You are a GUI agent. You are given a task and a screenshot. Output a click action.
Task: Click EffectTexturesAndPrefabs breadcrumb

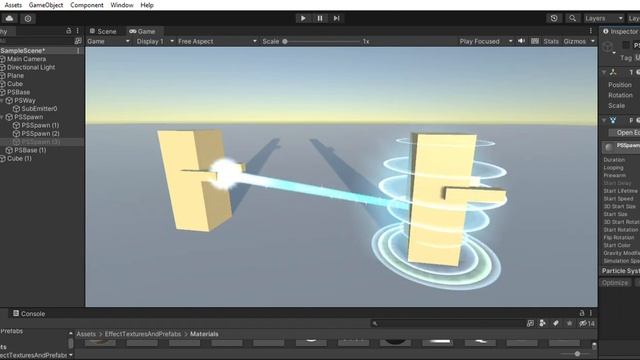[143, 334]
